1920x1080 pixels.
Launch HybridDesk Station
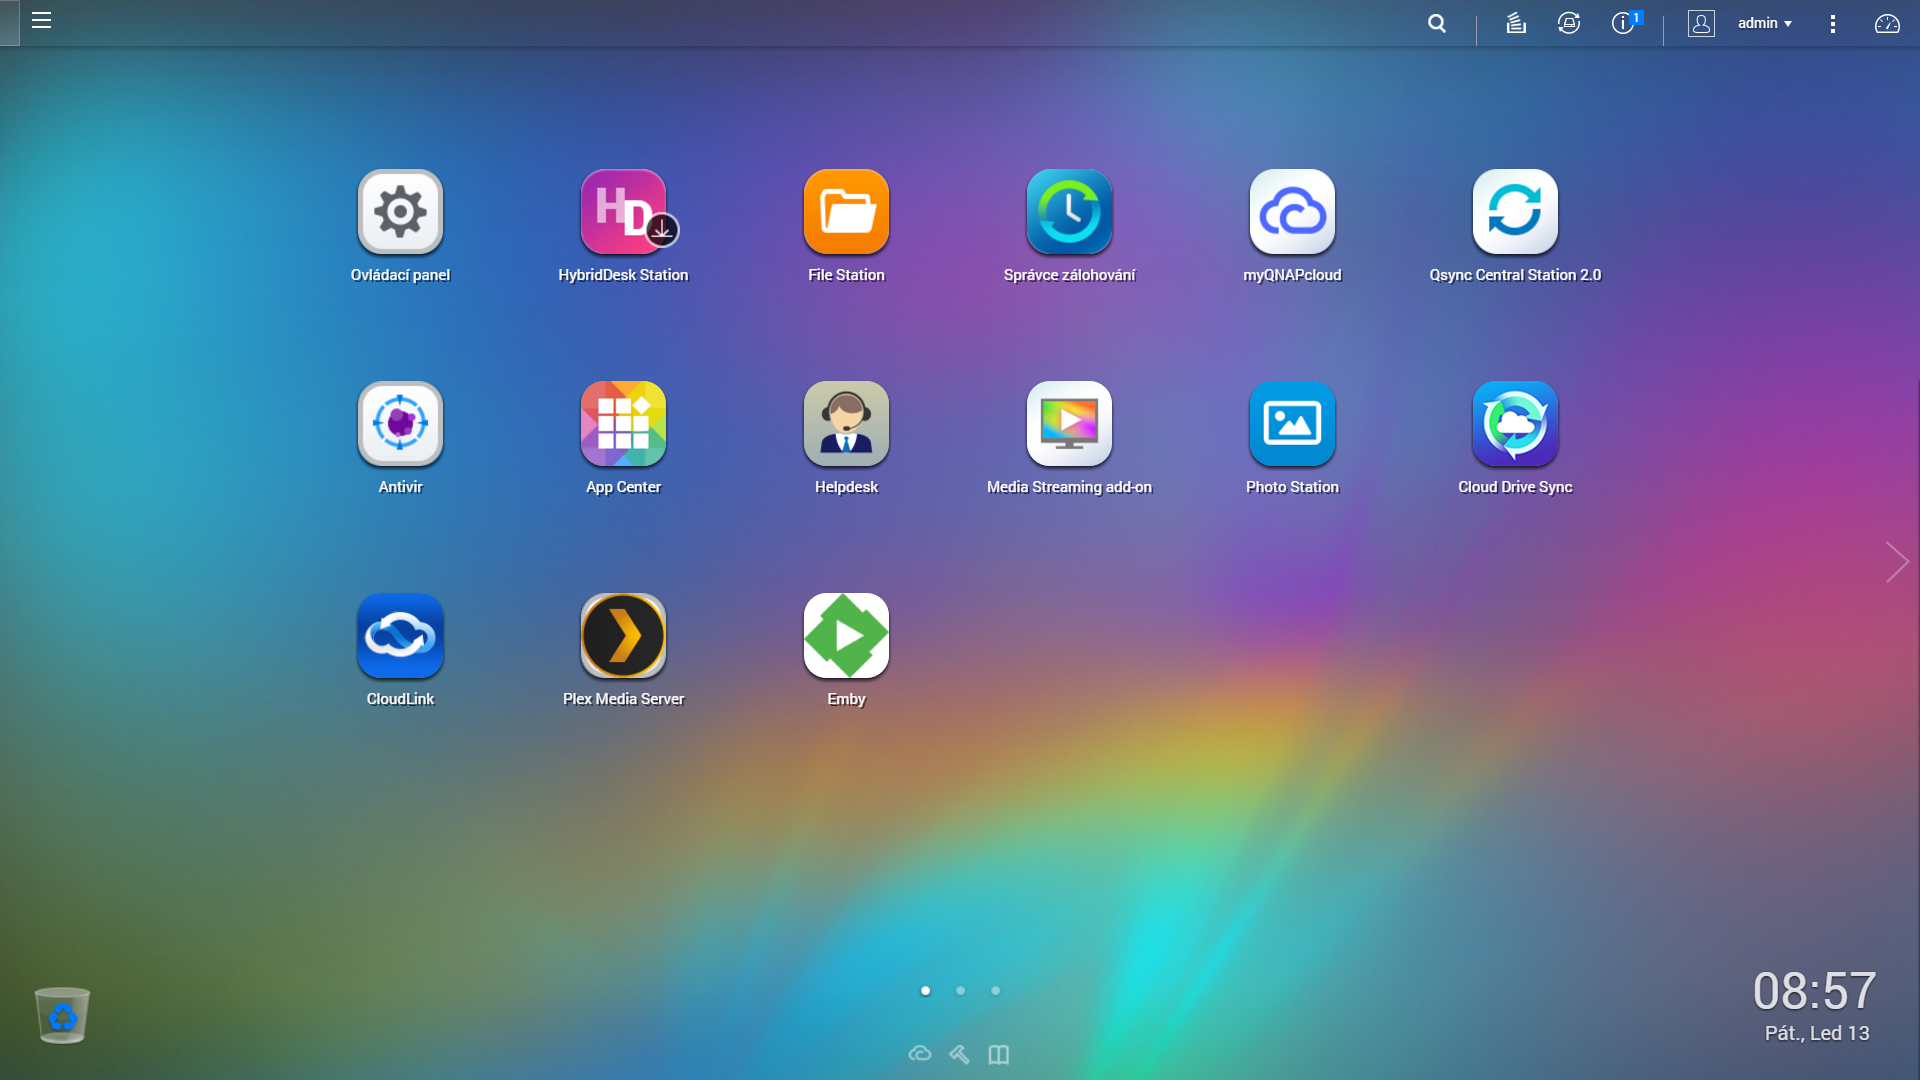point(623,212)
